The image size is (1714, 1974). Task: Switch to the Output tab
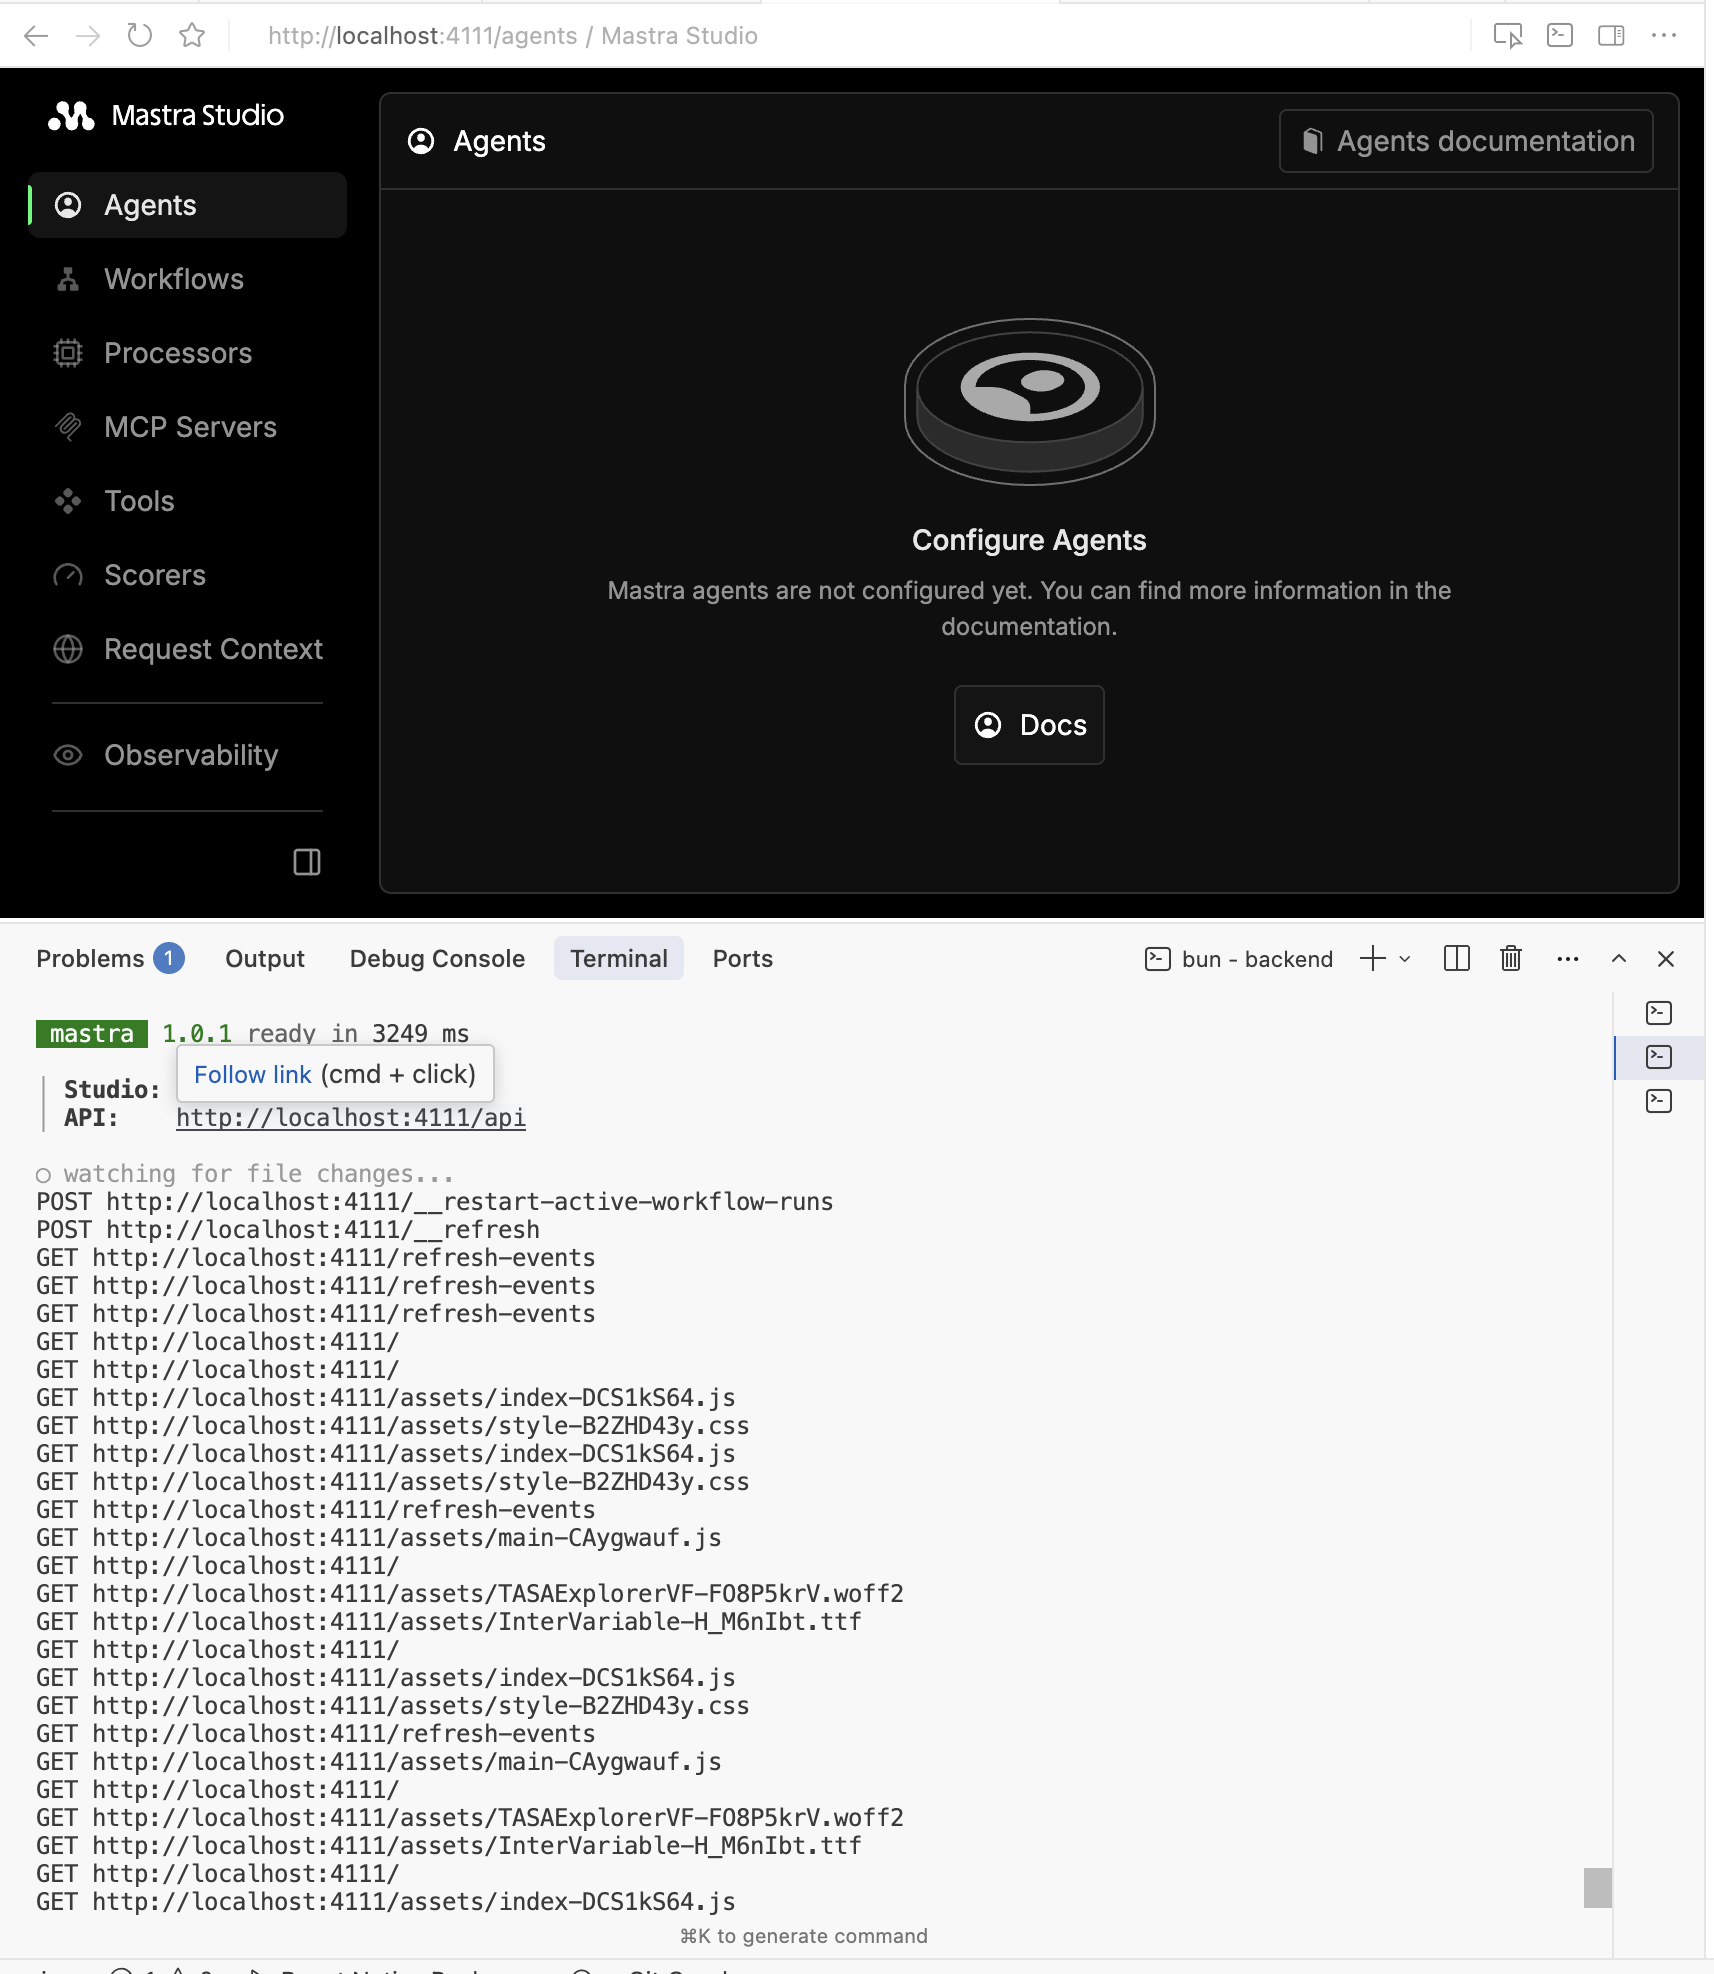tap(265, 959)
